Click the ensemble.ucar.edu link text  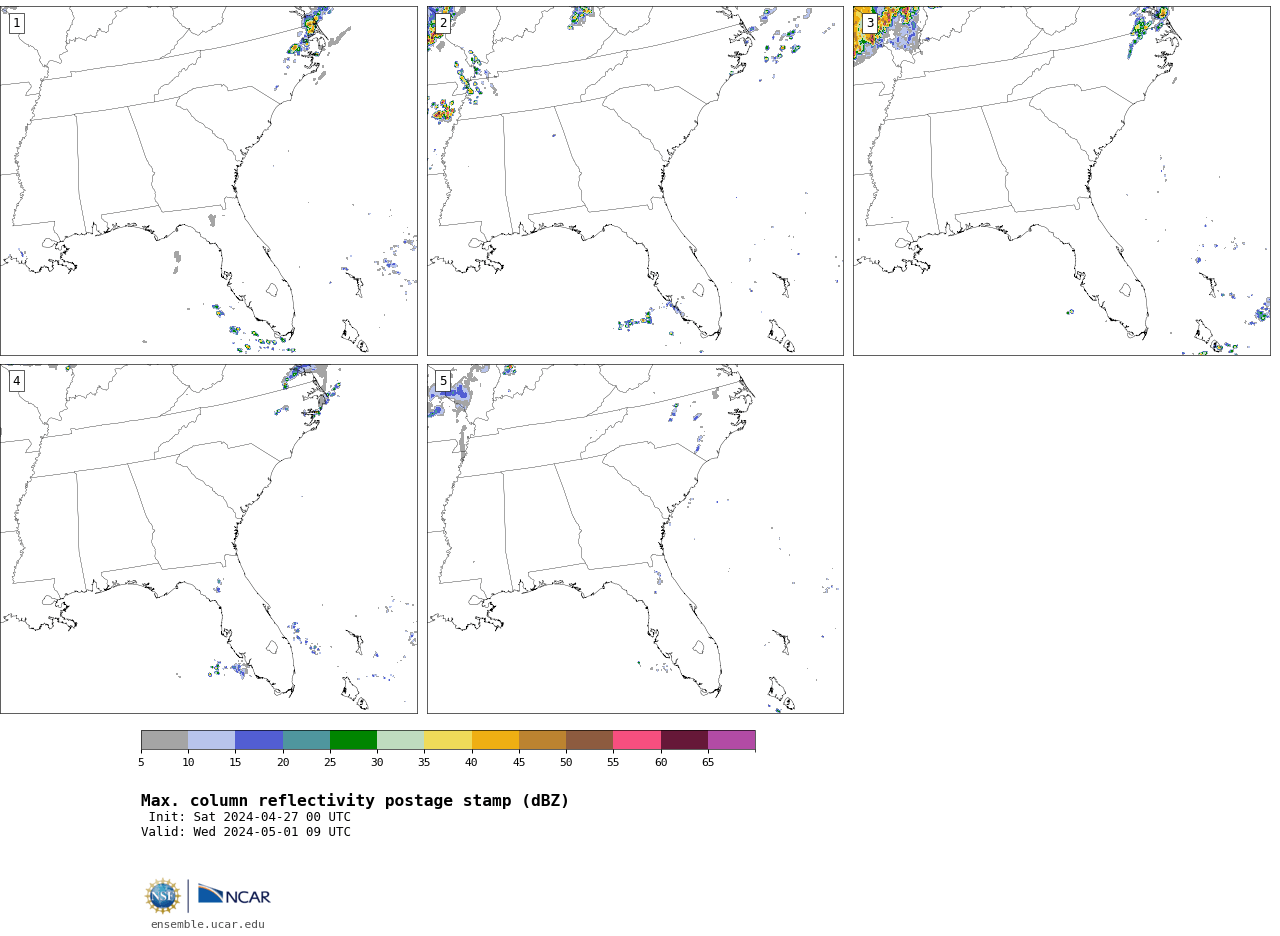[208, 925]
